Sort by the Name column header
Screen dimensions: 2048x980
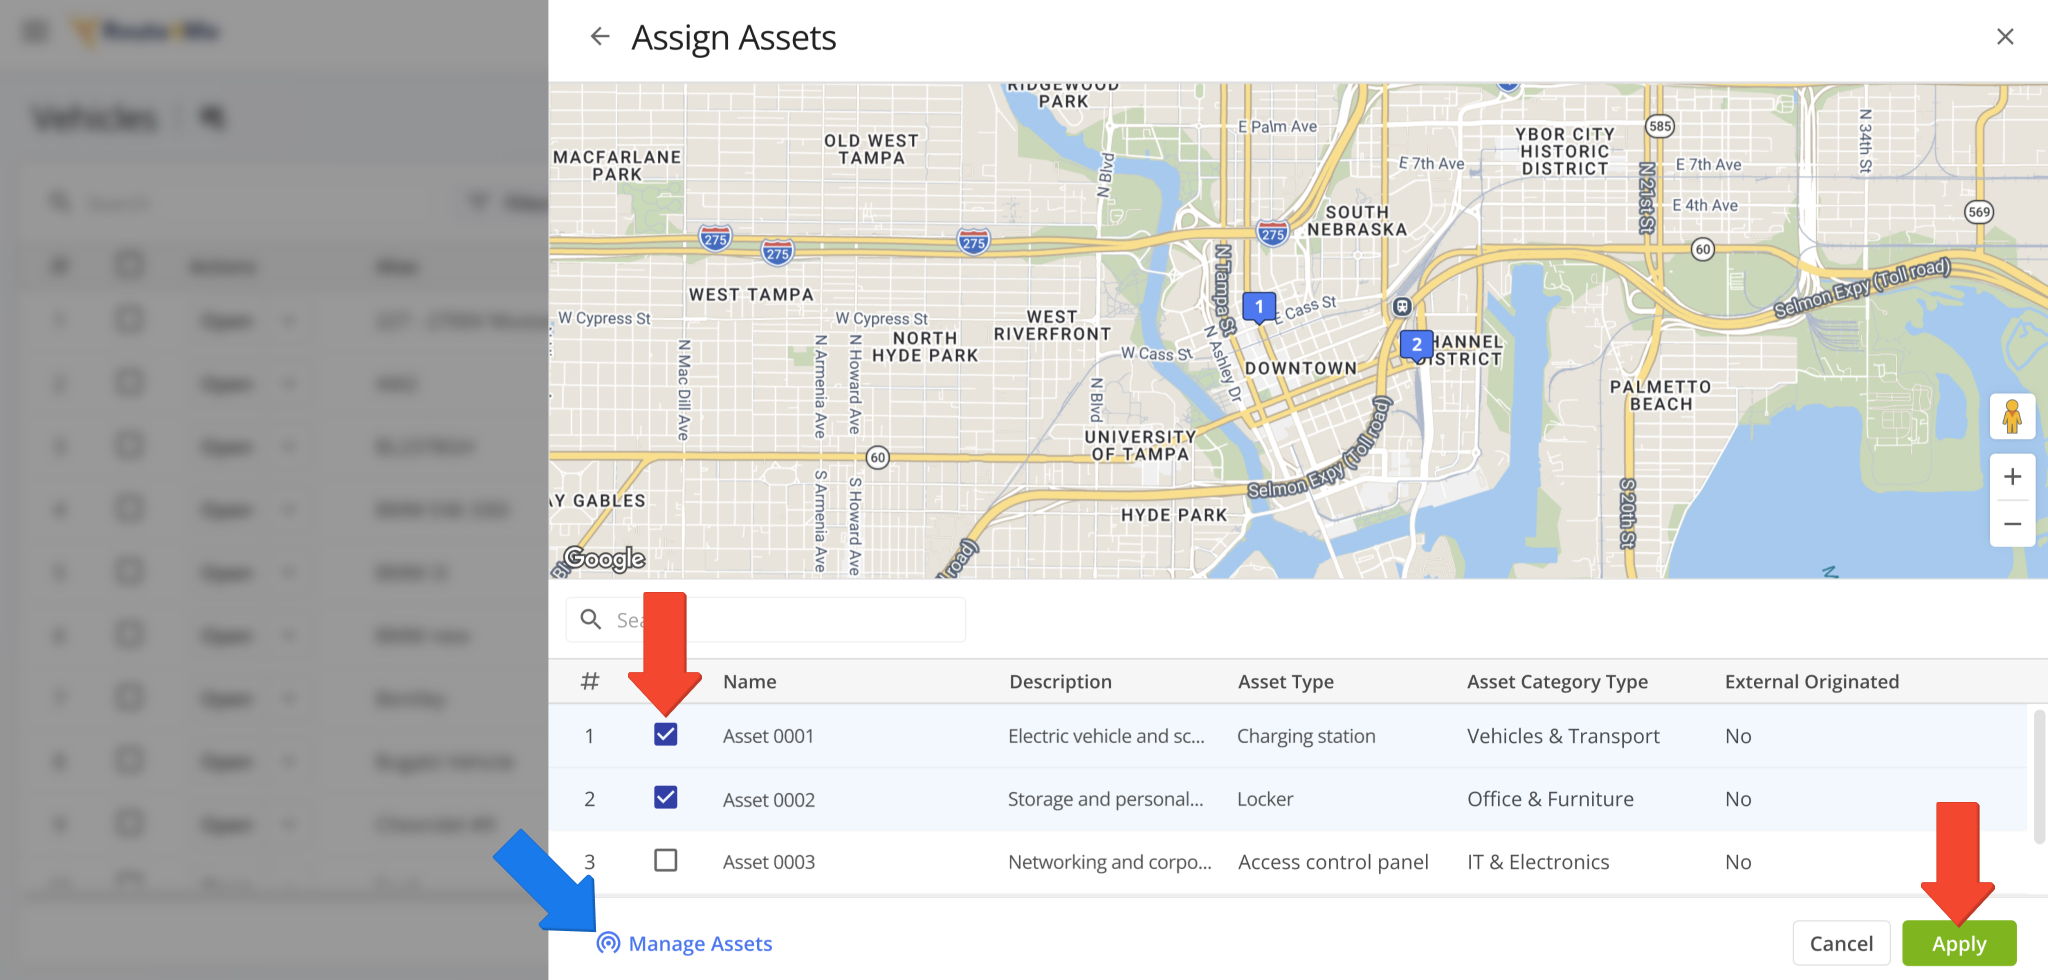pyautogui.click(x=749, y=682)
